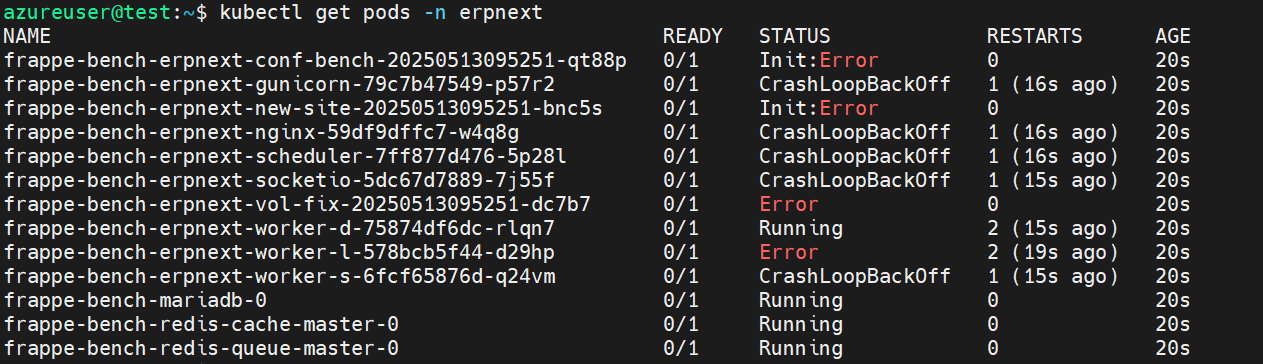Click the STATUS column header
The image size is (1263, 364).
click(795, 36)
